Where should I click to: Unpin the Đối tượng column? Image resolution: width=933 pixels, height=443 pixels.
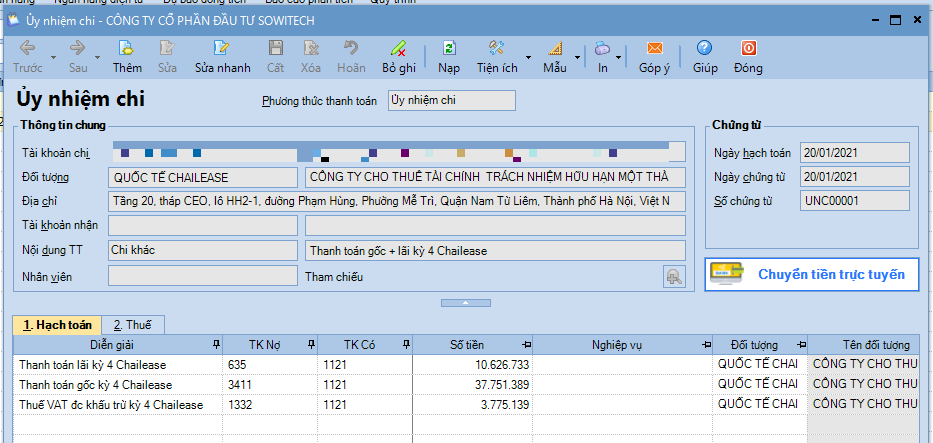point(801,345)
